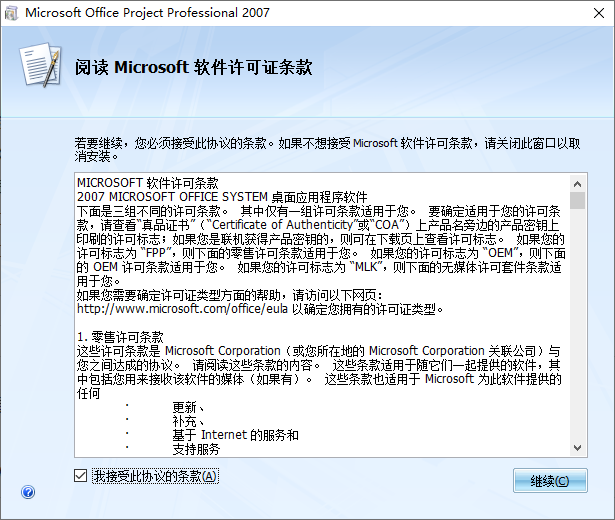Click the http://www.microsoft.com/office/eula URL text
Screen dimensions: 615x520
(x=182, y=309)
